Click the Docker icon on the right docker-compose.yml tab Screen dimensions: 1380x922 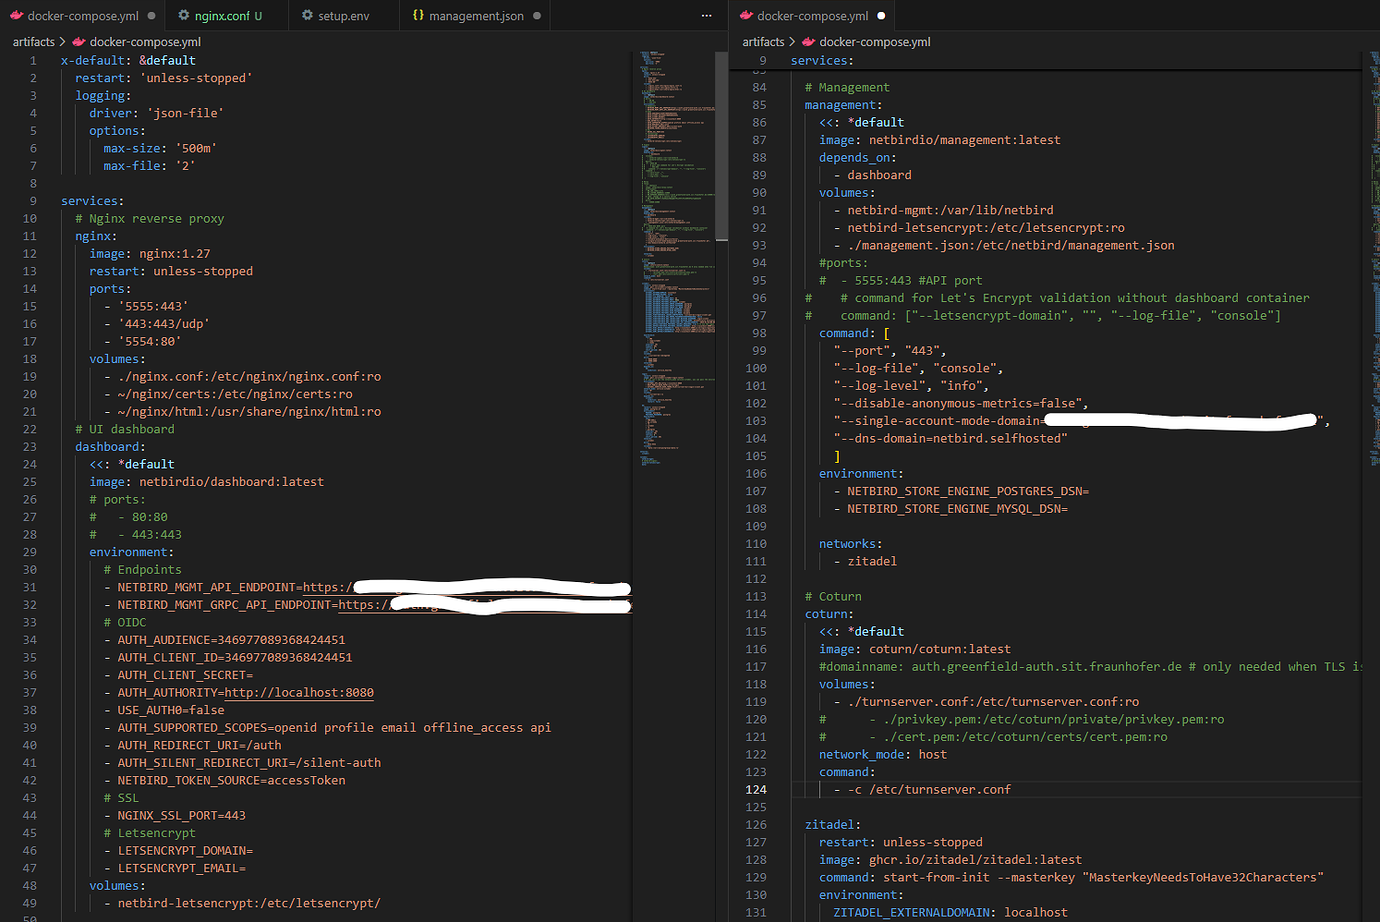[748, 15]
